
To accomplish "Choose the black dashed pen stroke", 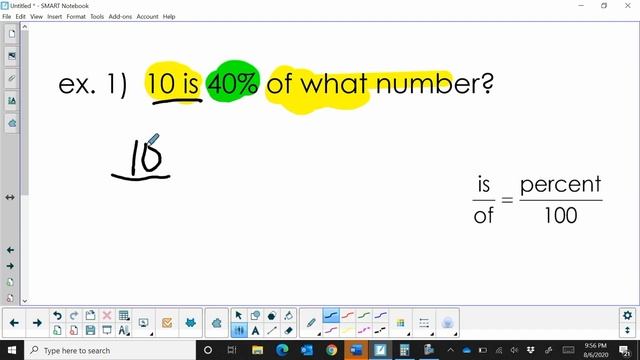I will click(x=380, y=330).
